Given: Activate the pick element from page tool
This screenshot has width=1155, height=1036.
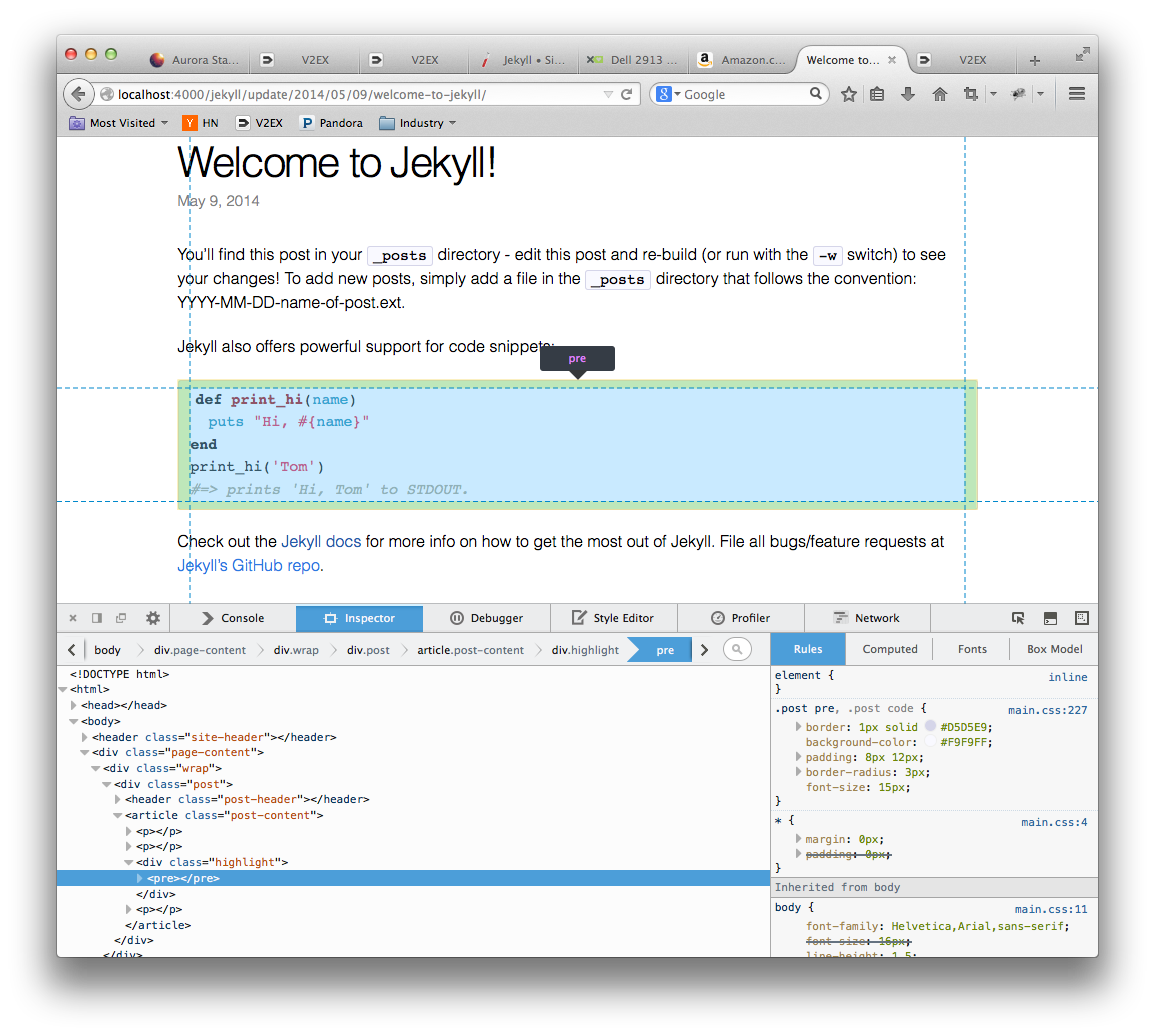Looking at the screenshot, I should 1018,618.
